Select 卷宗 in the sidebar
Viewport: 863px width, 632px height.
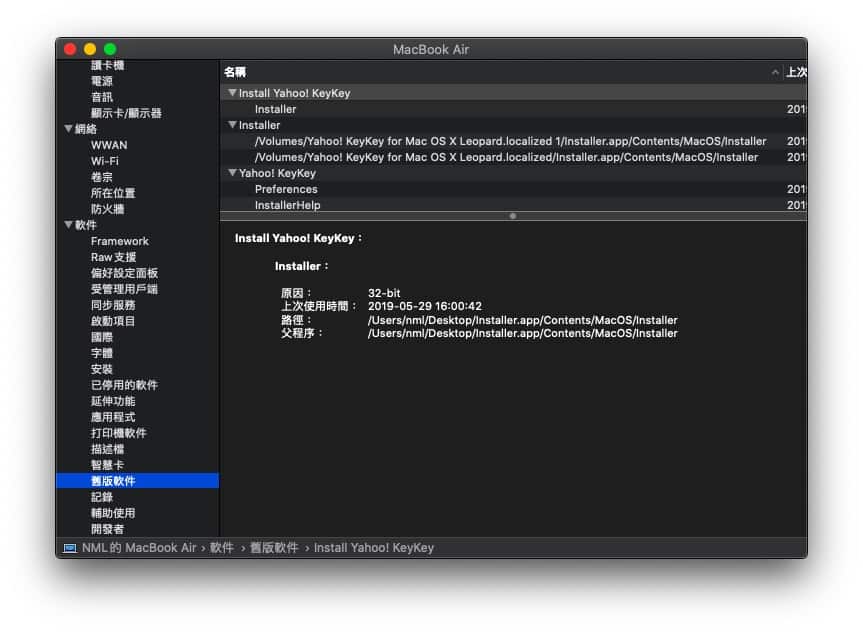pyautogui.click(x=102, y=177)
